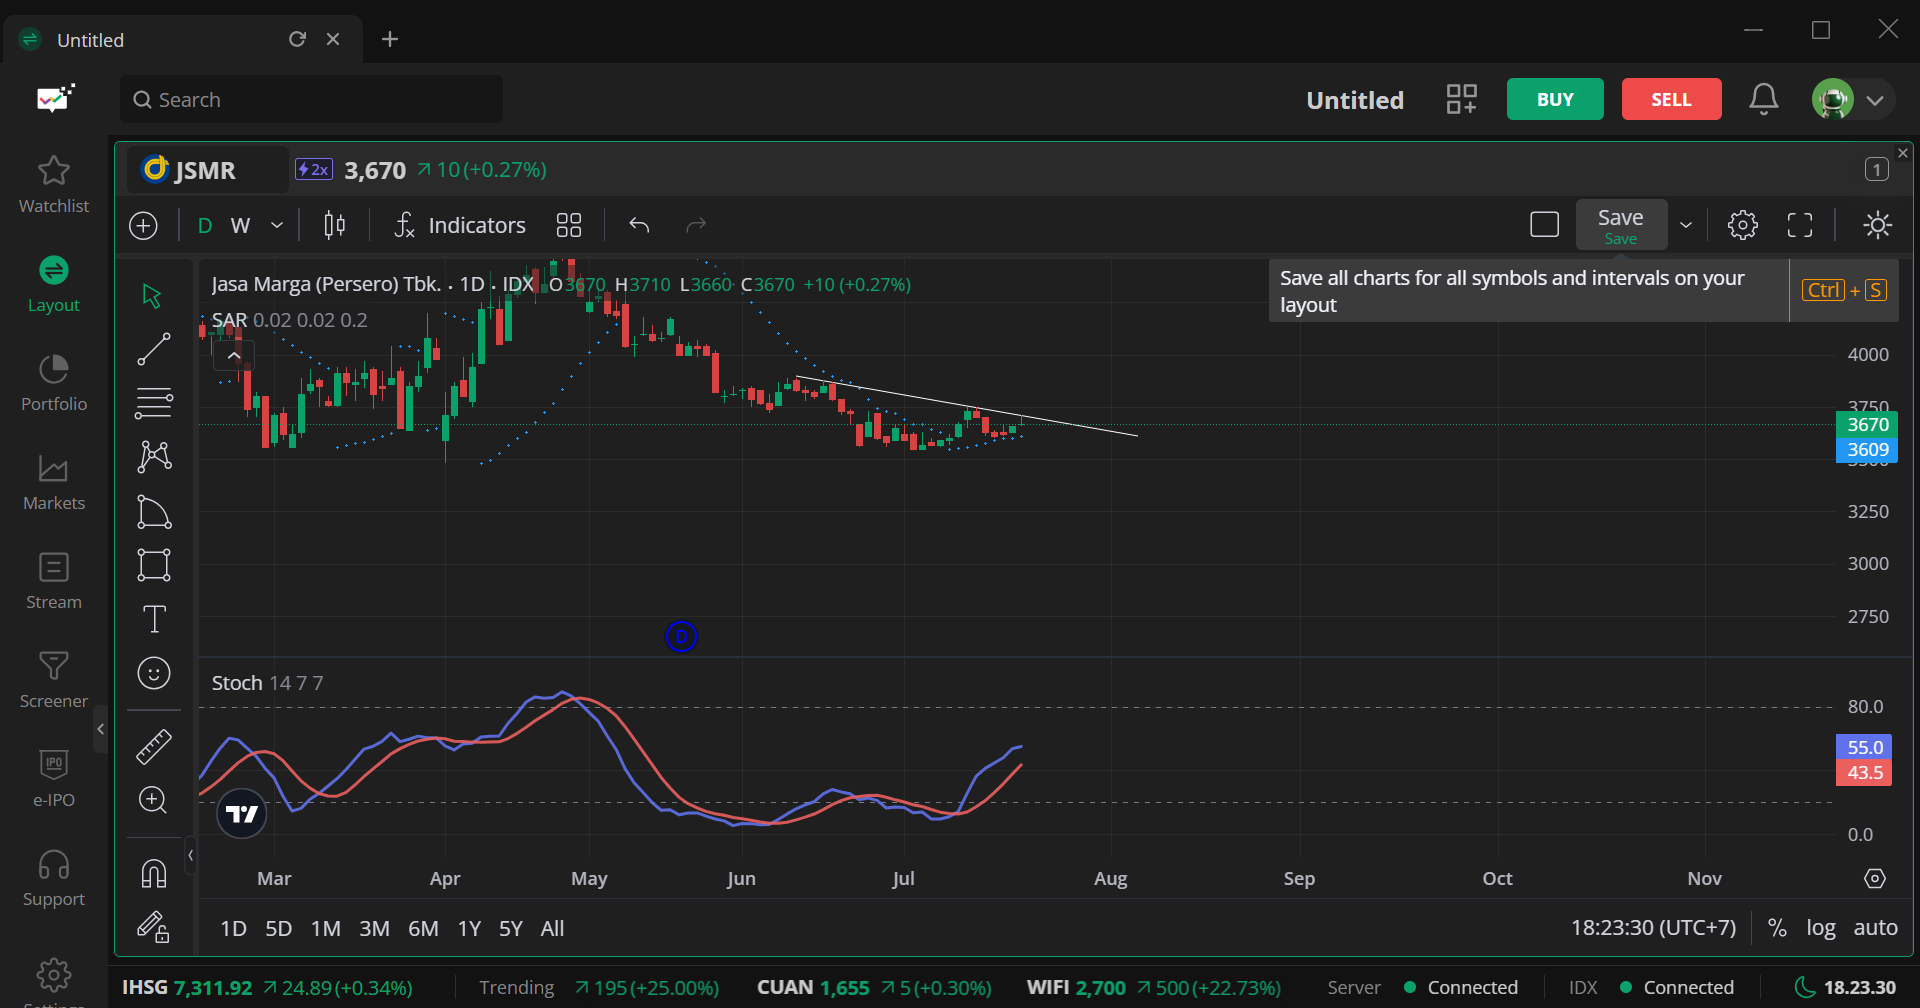The width and height of the screenshot is (1920, 1008).
Task: Click the BUY button
Action: pyautogui.click(x=1555, y=99)
